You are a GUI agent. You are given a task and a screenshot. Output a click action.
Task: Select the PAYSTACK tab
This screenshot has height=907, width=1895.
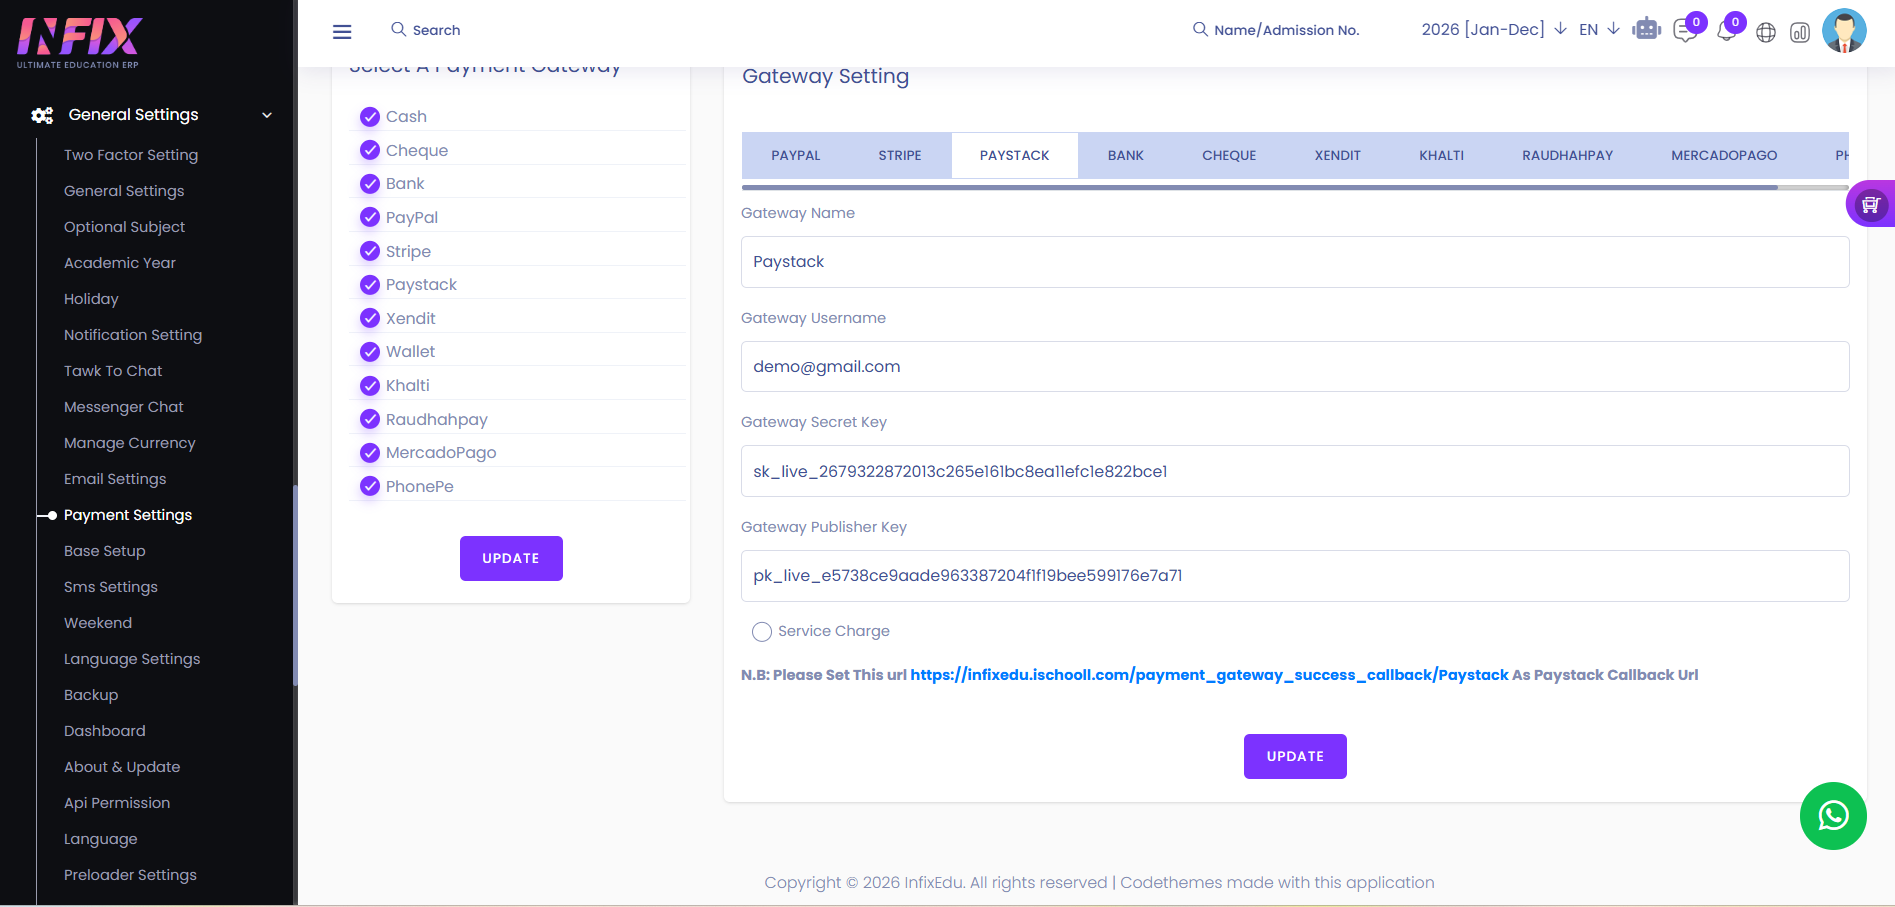click(x=1015, y=155)
